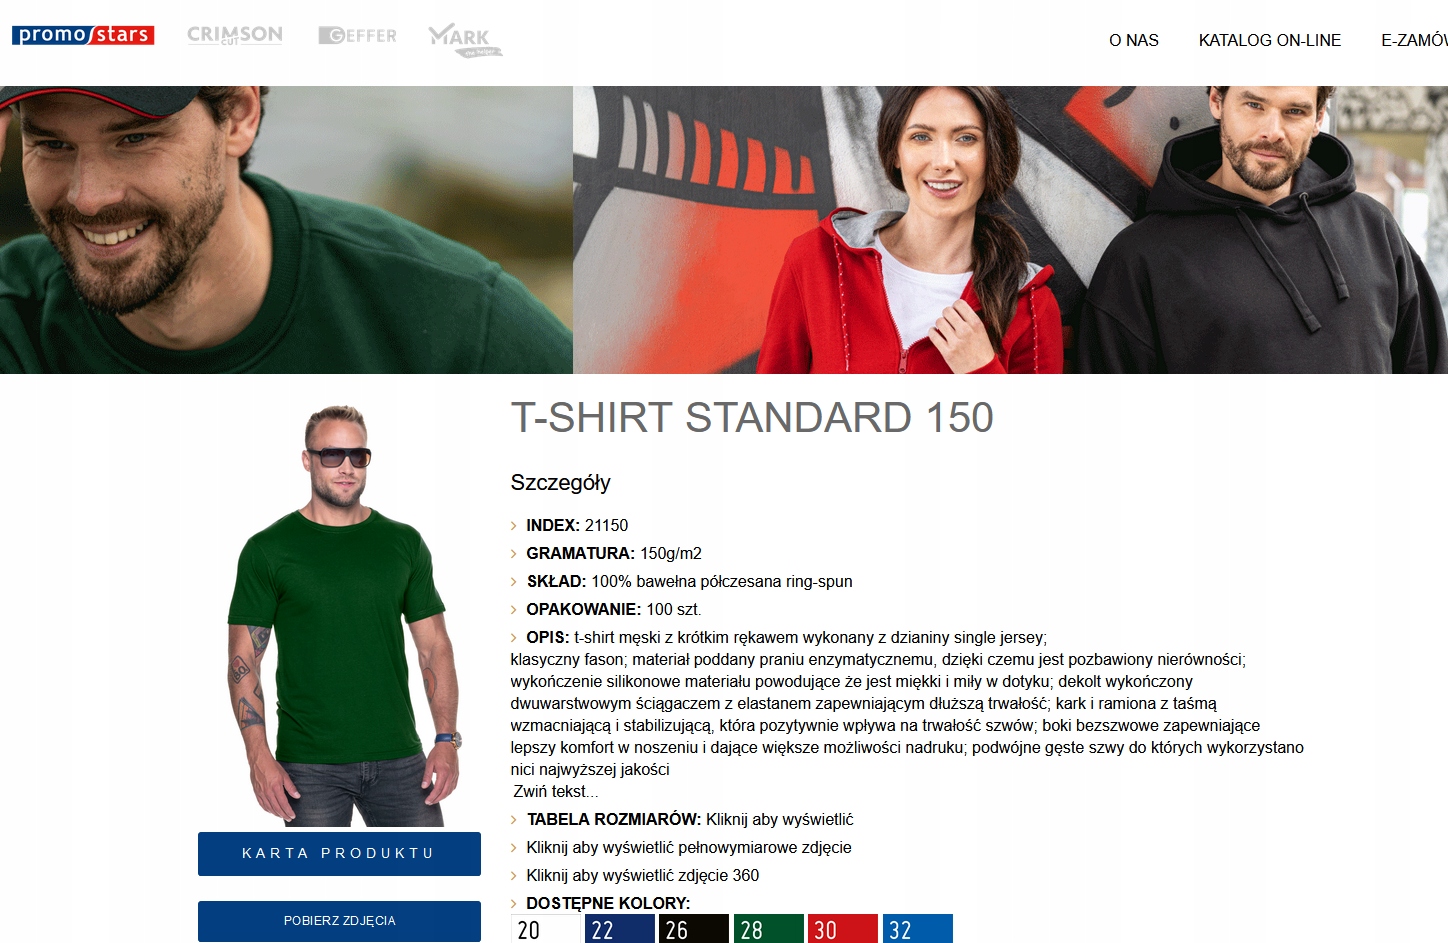Select white color swatch 20
Viewport: 1448px width, 943px height.
coord(546,929)
